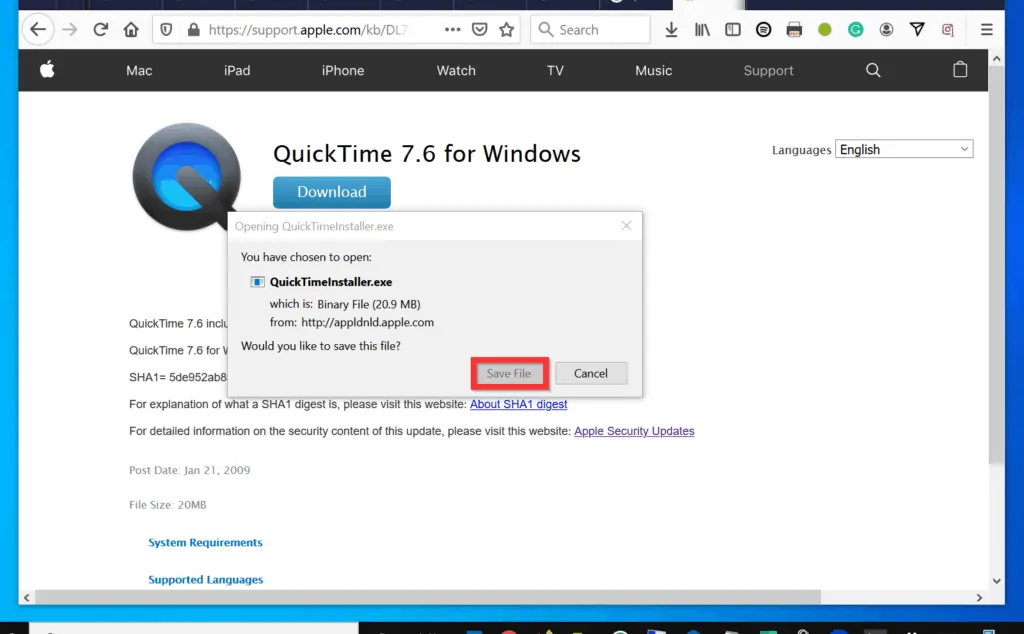Click the QuickTime 7.6 for Windows heading
This screenshot has width=1024, height=634.
427,153
